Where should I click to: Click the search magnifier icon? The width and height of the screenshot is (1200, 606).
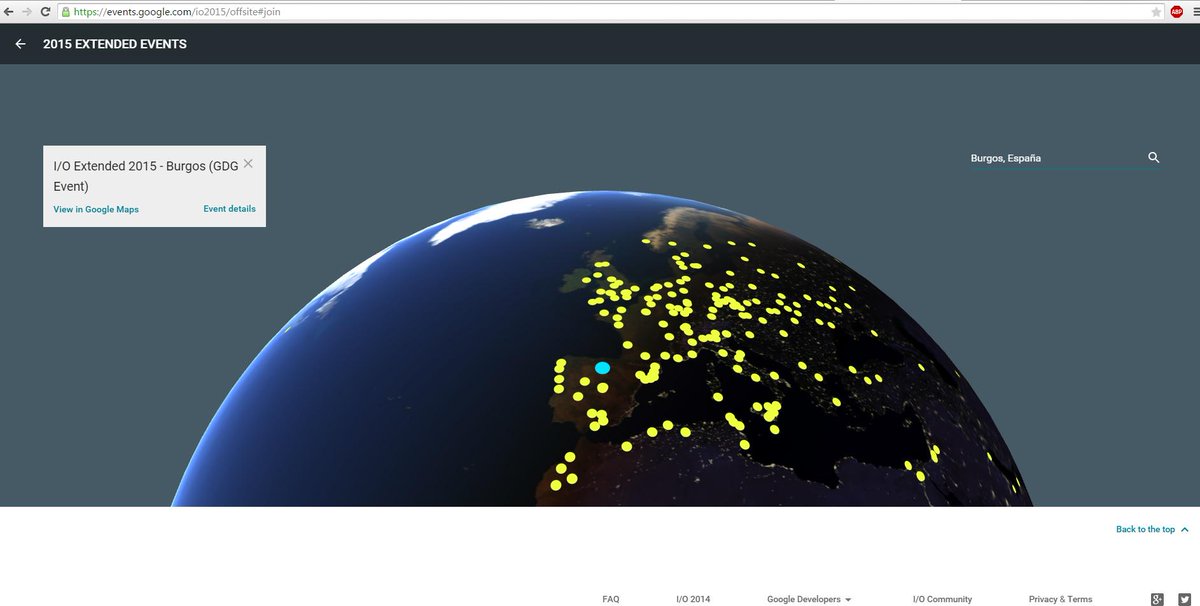[1153, 158]
